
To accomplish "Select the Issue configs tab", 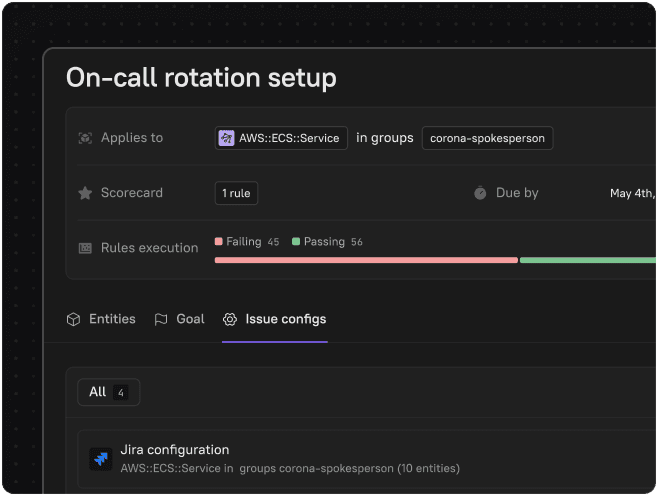I will tap(285, 319).
